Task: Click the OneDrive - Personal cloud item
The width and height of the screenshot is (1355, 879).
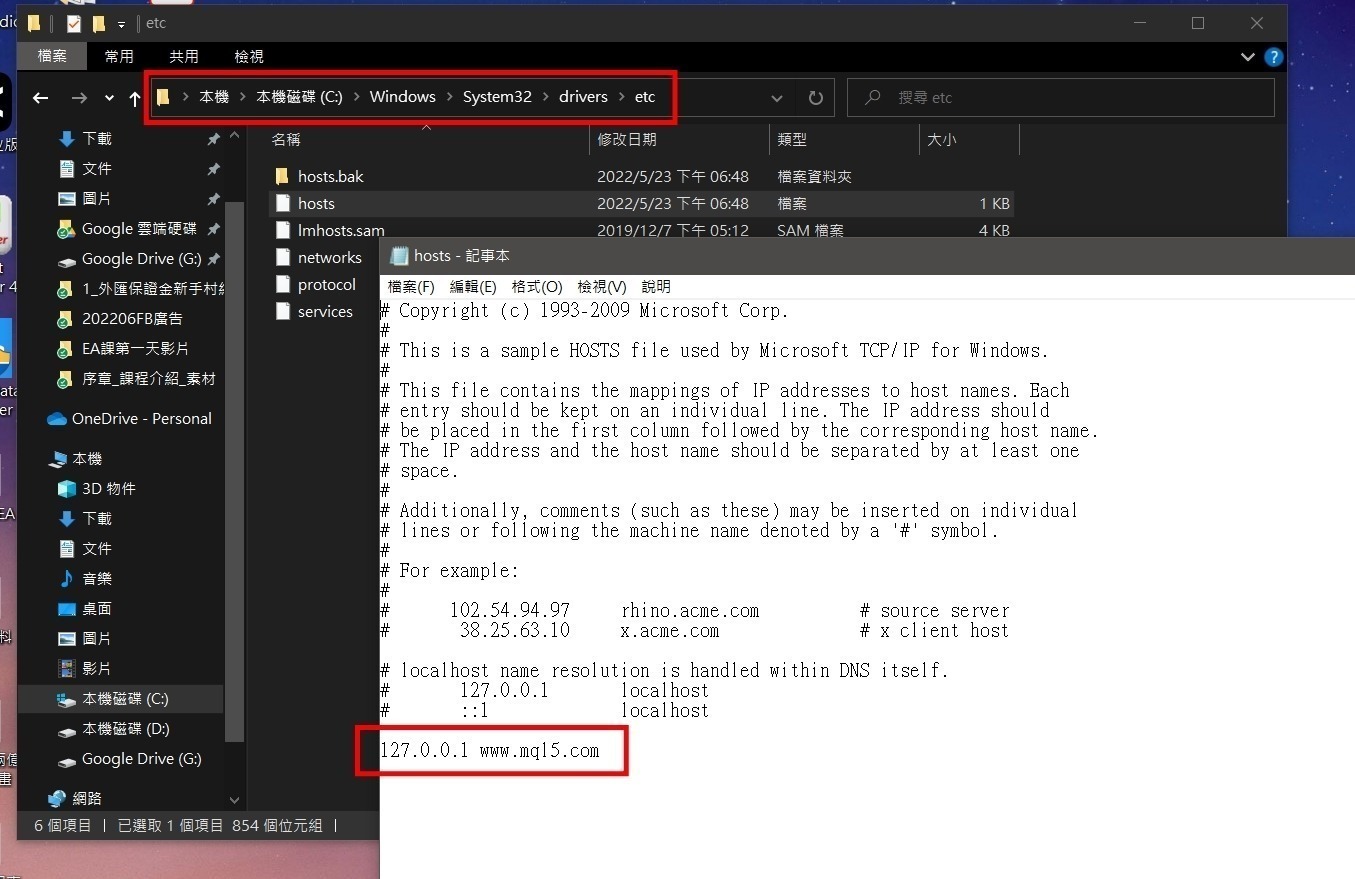Action: pos(141,418)
